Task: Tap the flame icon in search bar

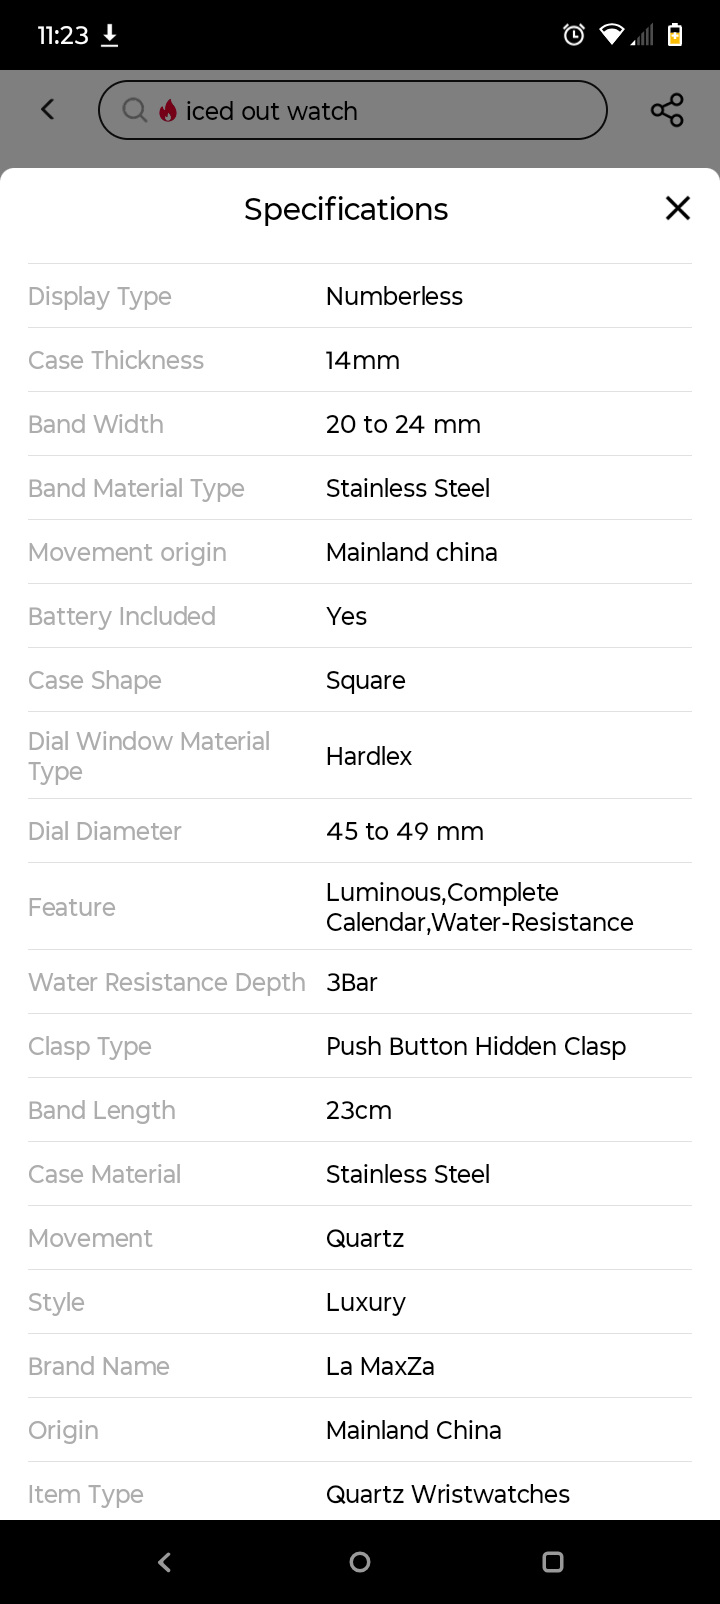Action: (x=168, y=111)
